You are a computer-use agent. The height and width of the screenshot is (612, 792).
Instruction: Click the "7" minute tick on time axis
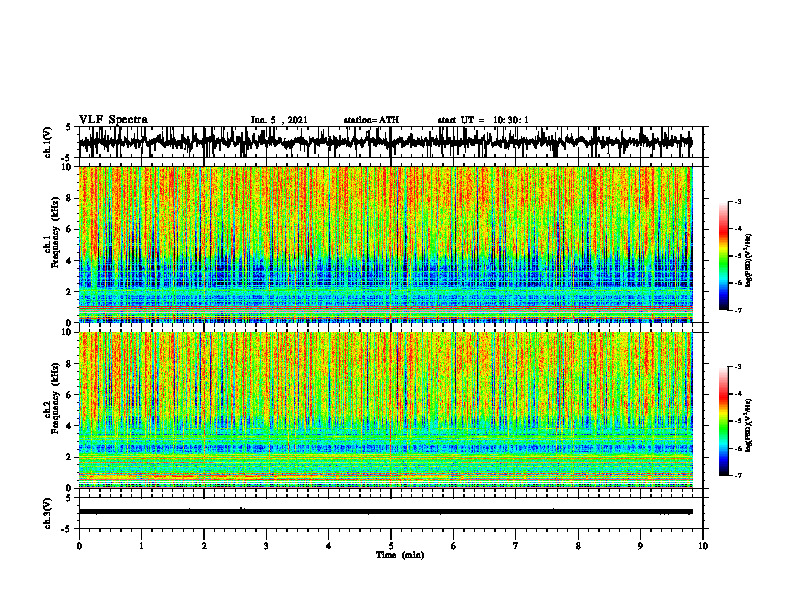click(x=516, y=546)
